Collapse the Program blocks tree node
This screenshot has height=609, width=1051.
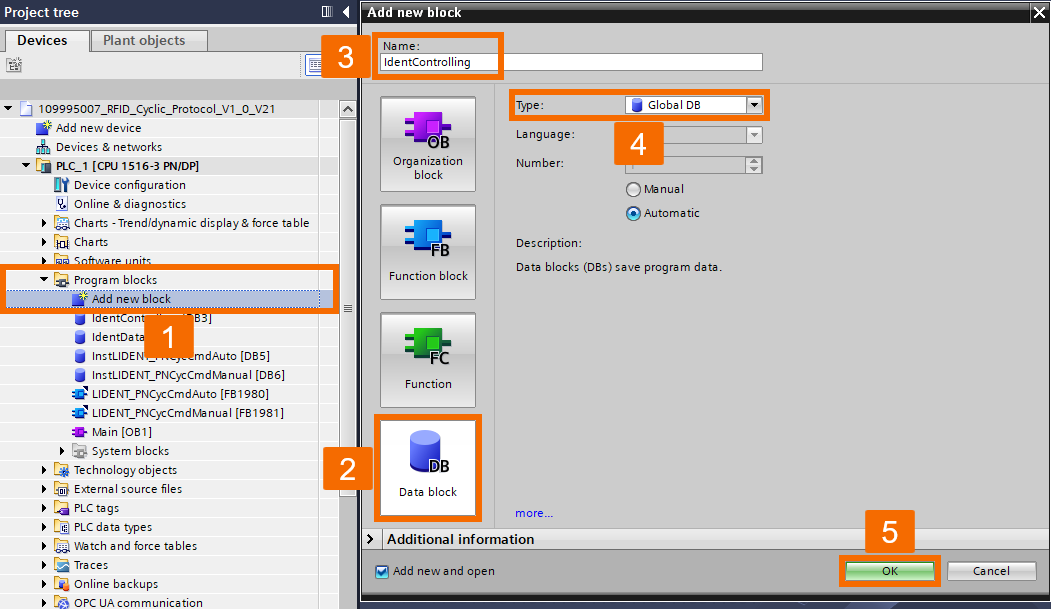[x=44, y=279]
